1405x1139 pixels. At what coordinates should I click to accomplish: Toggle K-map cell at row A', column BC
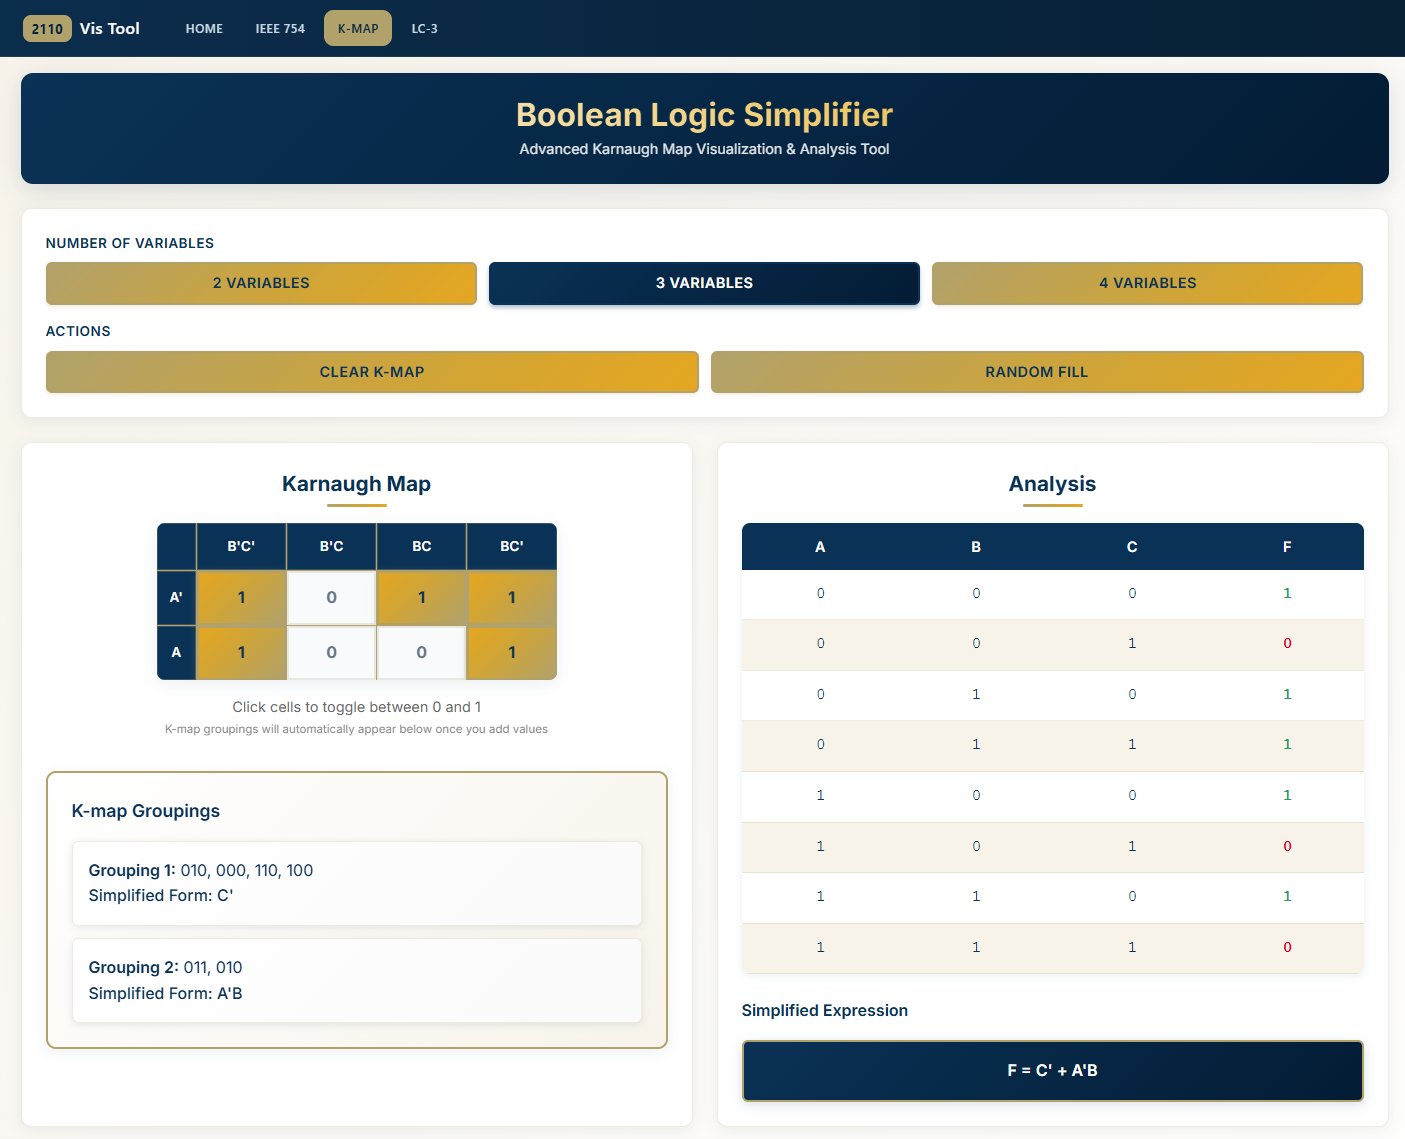click(421, 598)
